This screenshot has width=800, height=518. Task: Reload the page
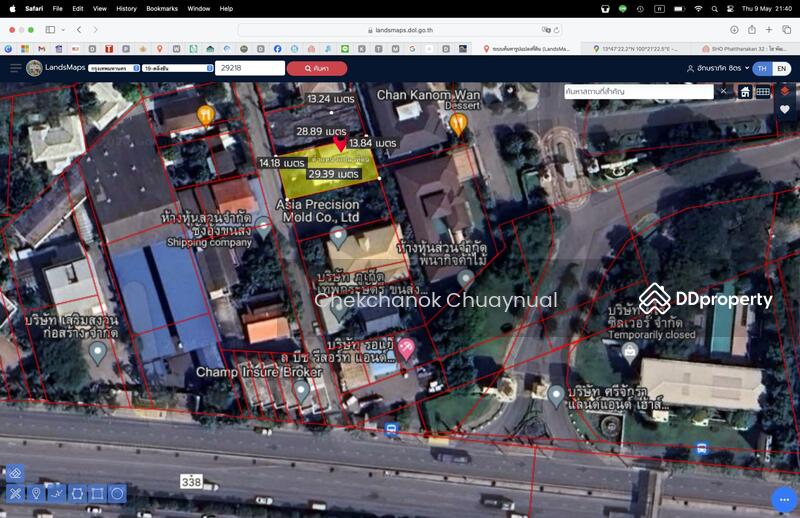click(557, 30)
